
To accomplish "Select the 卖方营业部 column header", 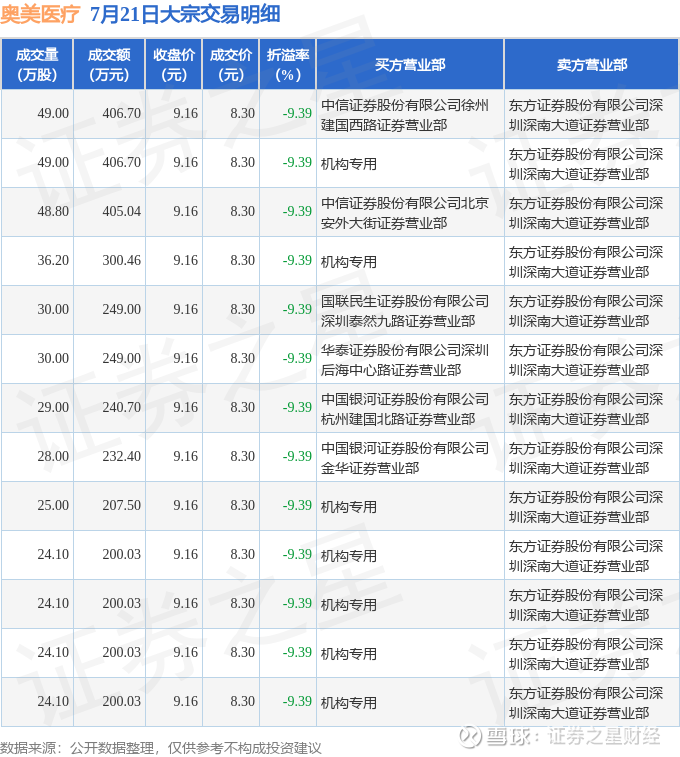I will pos(592,65).
